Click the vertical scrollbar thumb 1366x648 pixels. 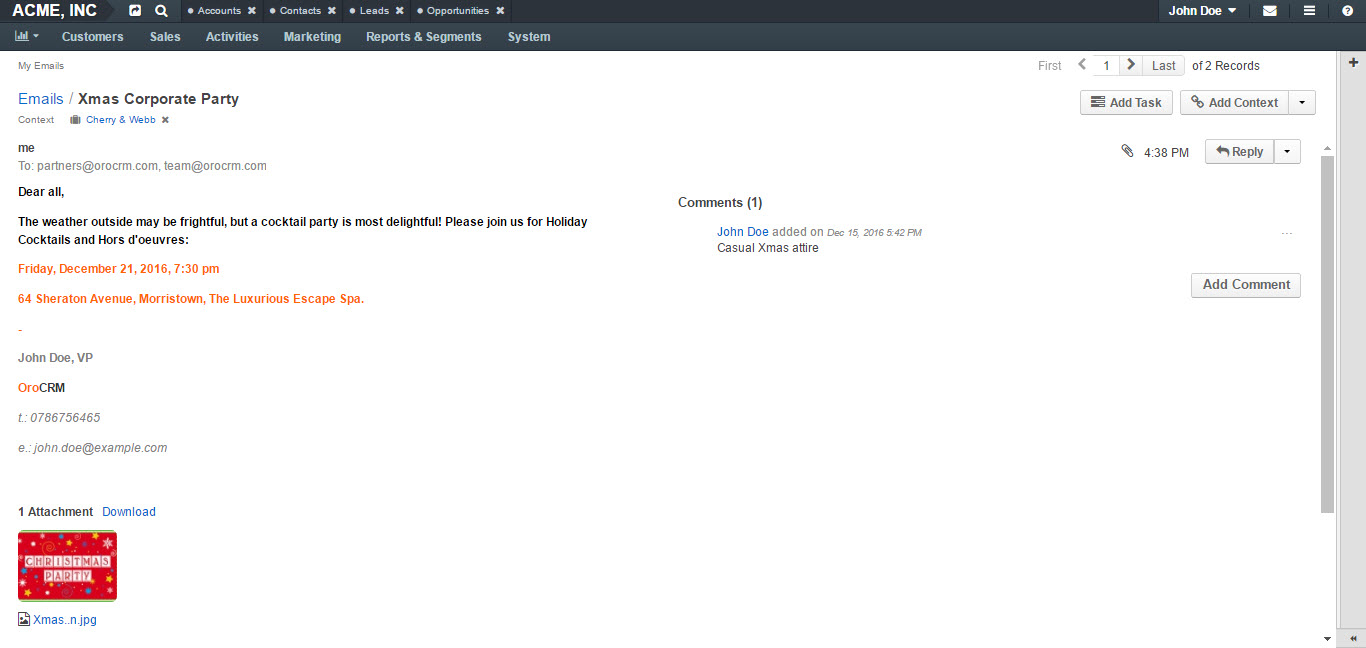coord(1327,334)
